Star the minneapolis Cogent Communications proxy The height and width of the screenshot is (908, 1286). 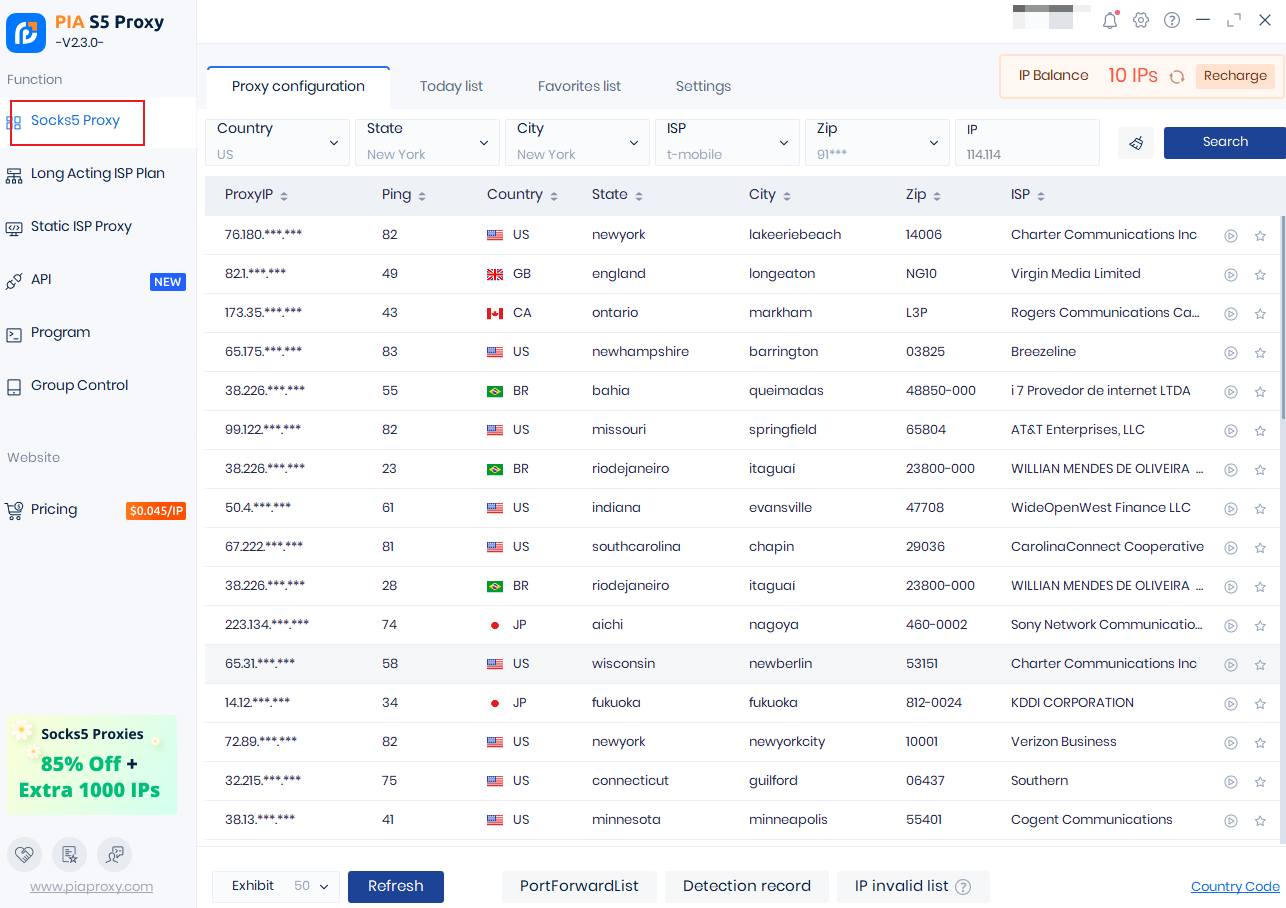1260,821
